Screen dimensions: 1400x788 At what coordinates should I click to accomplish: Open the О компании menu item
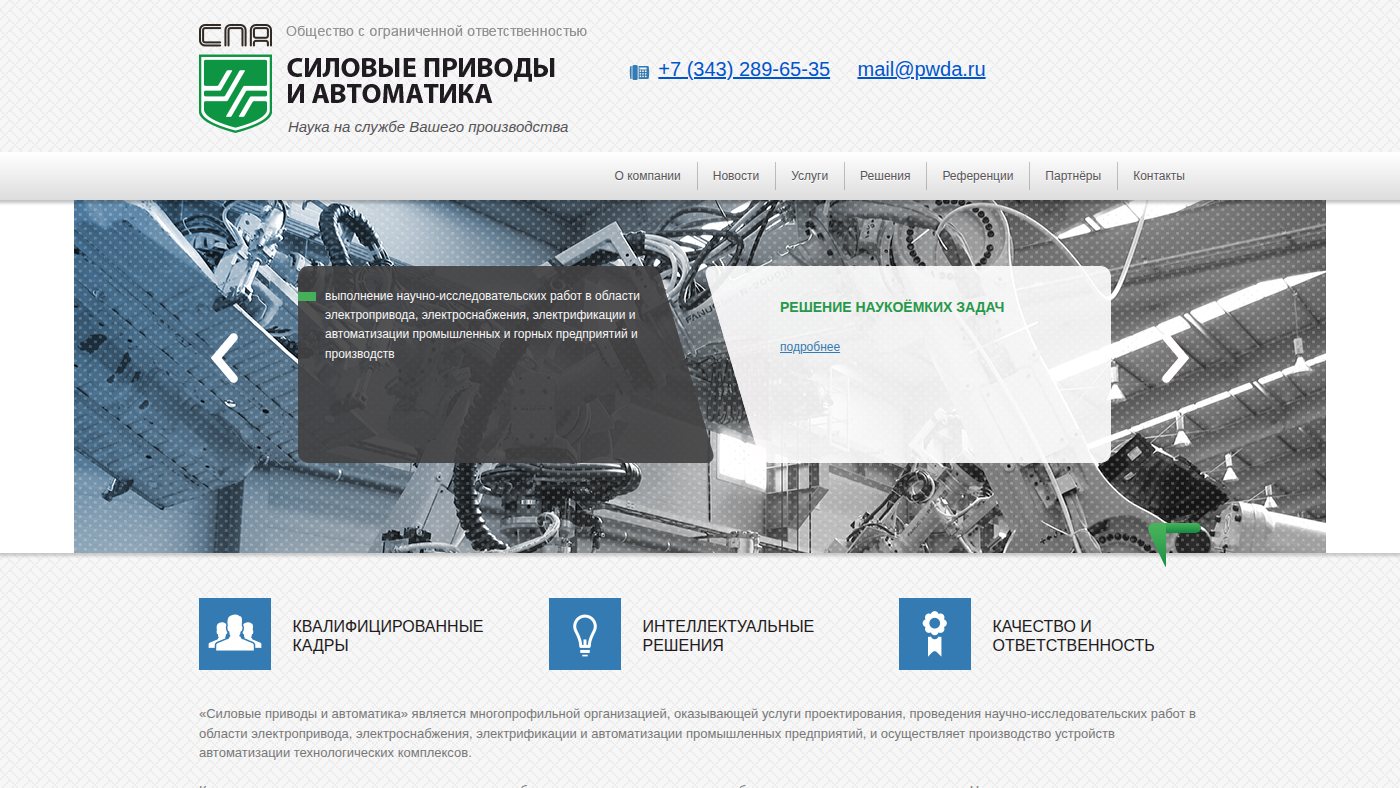click(x=647, y=176)
